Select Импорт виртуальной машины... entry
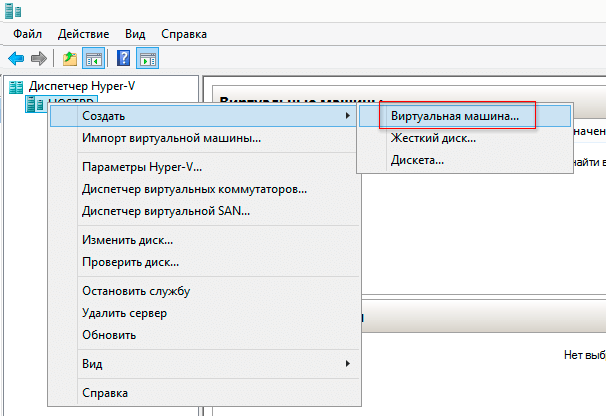606x416 pixels. click(205, 138)
